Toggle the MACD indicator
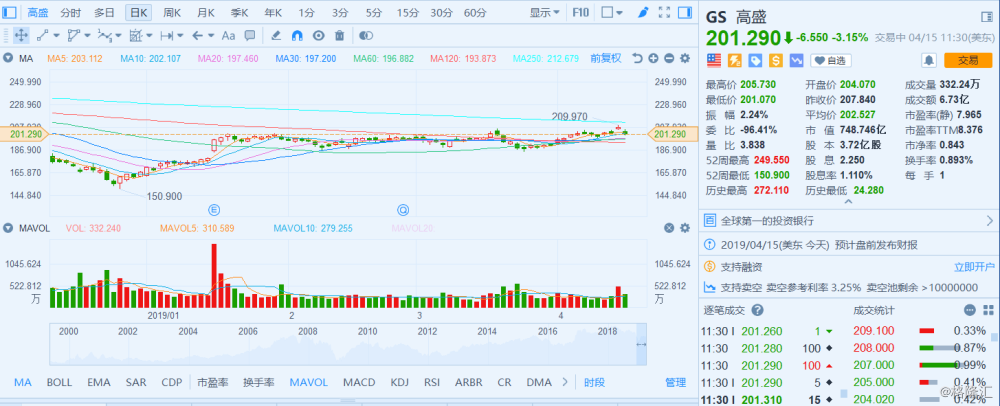This screenshot has width=1000, height=406. click(x=359, y=382)
